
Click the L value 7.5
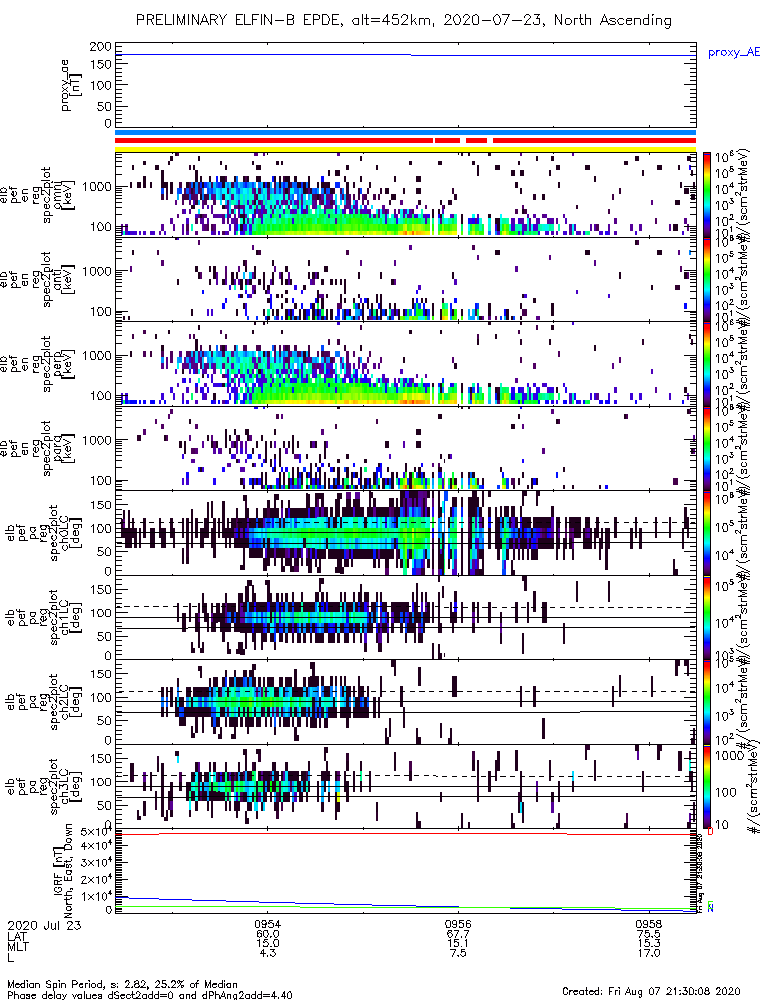click(458, 953)
